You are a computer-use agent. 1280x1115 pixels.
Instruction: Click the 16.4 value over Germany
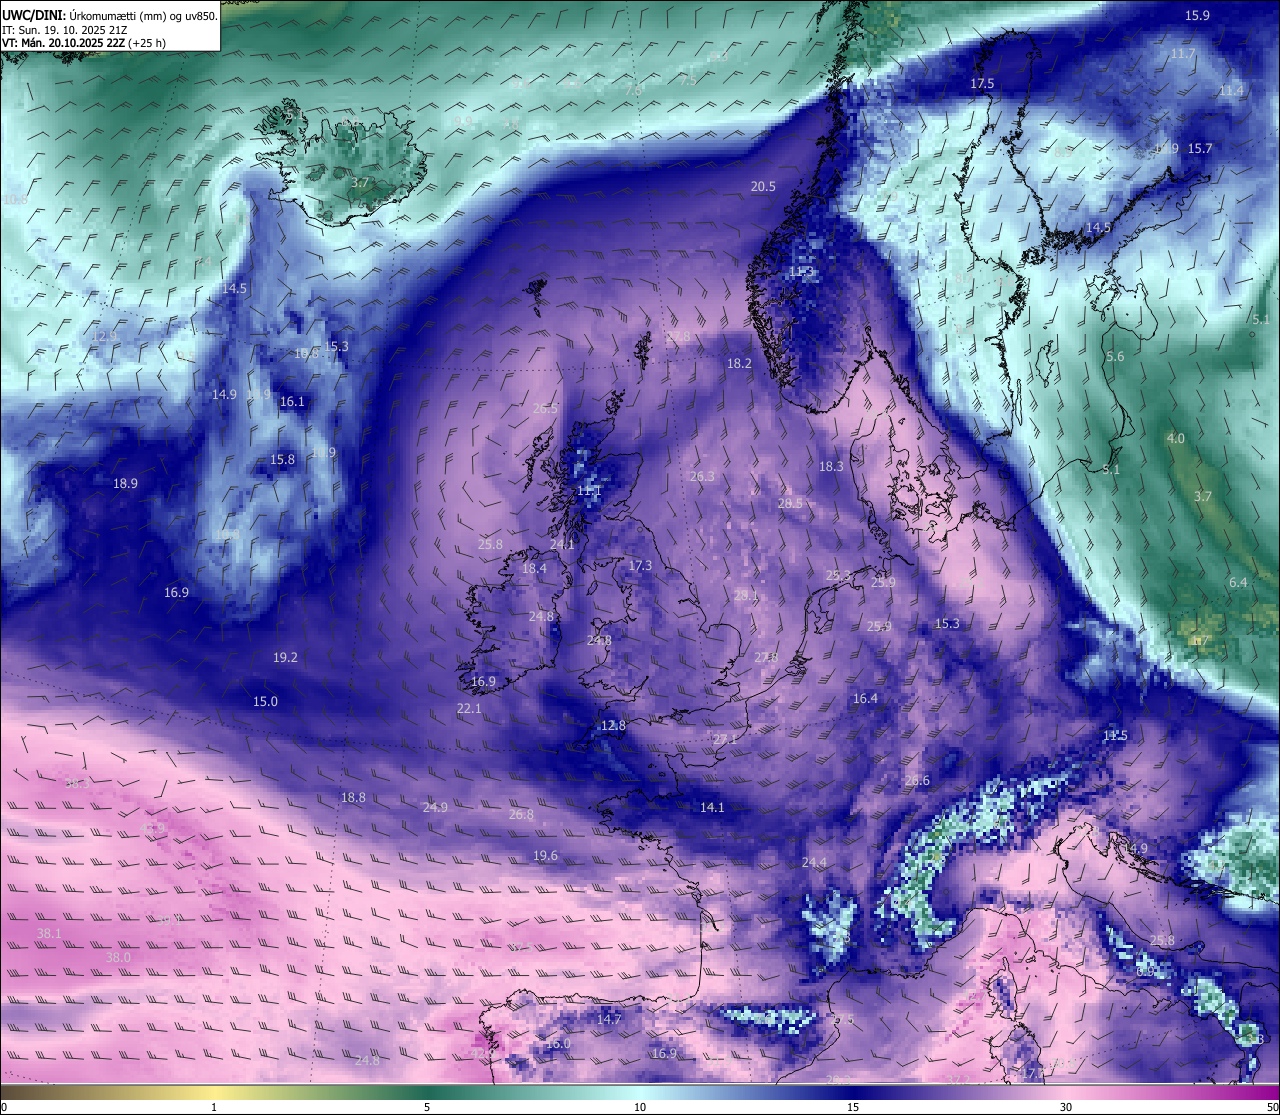[865, 699]
